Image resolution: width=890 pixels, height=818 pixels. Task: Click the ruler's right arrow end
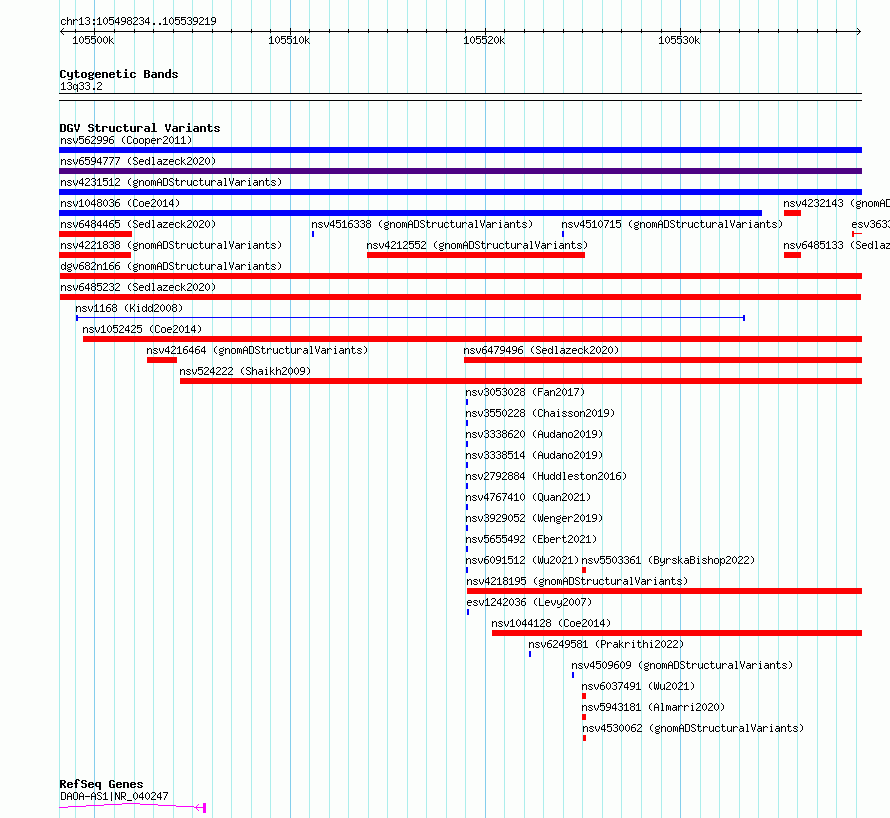(x=859, y=32)
